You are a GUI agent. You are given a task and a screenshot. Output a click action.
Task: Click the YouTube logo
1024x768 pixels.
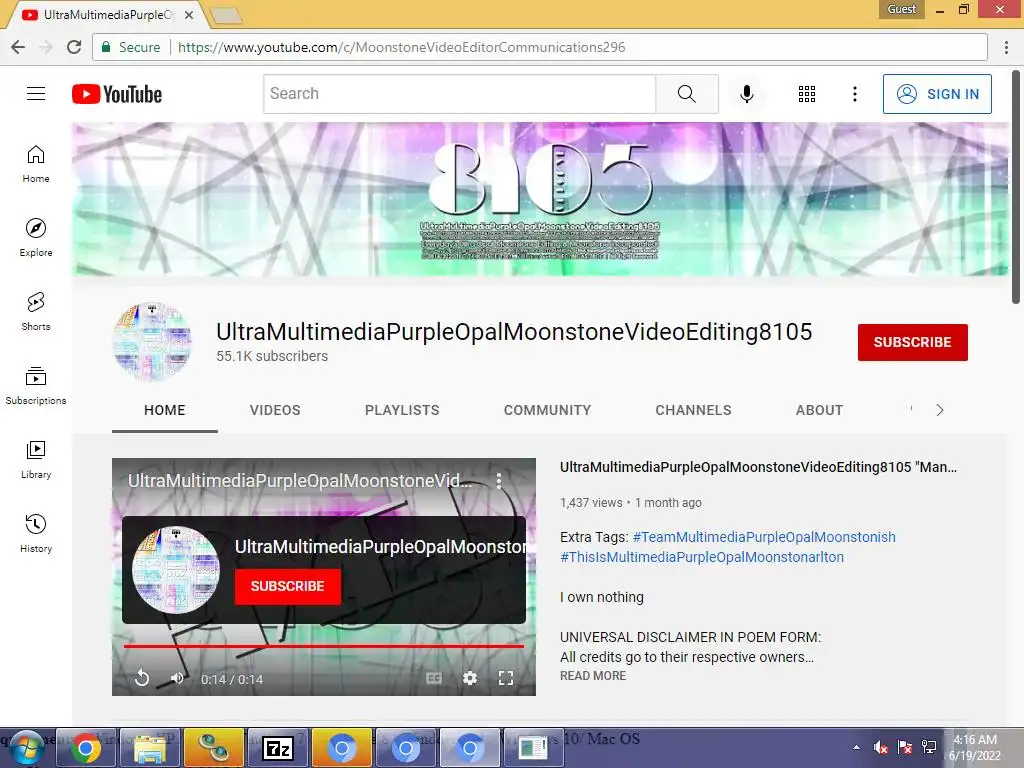point(117,94)
